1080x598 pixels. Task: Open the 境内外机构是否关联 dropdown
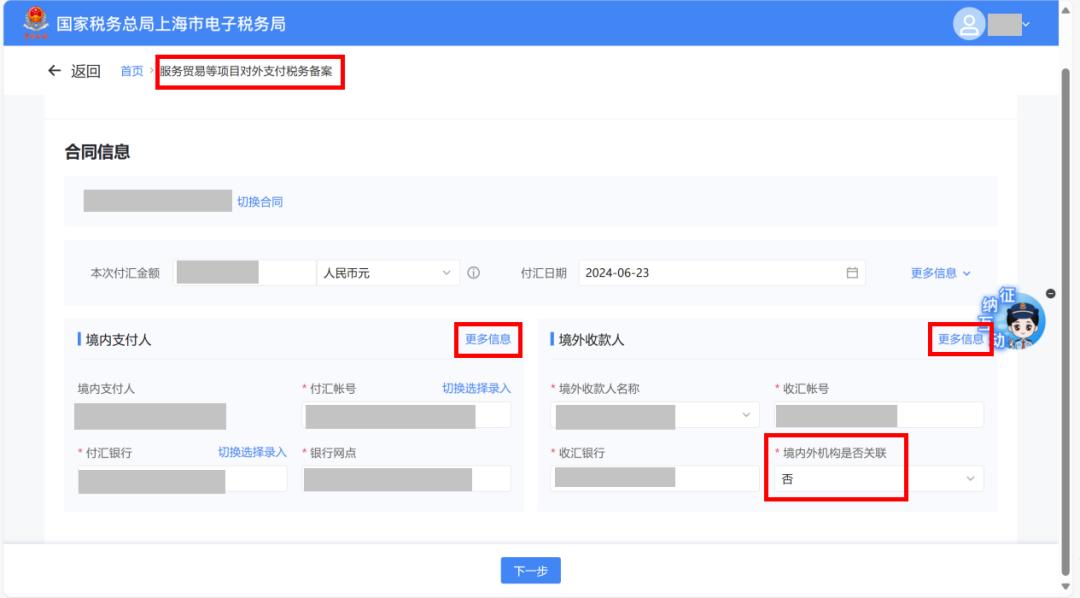[x=969, y=480]
